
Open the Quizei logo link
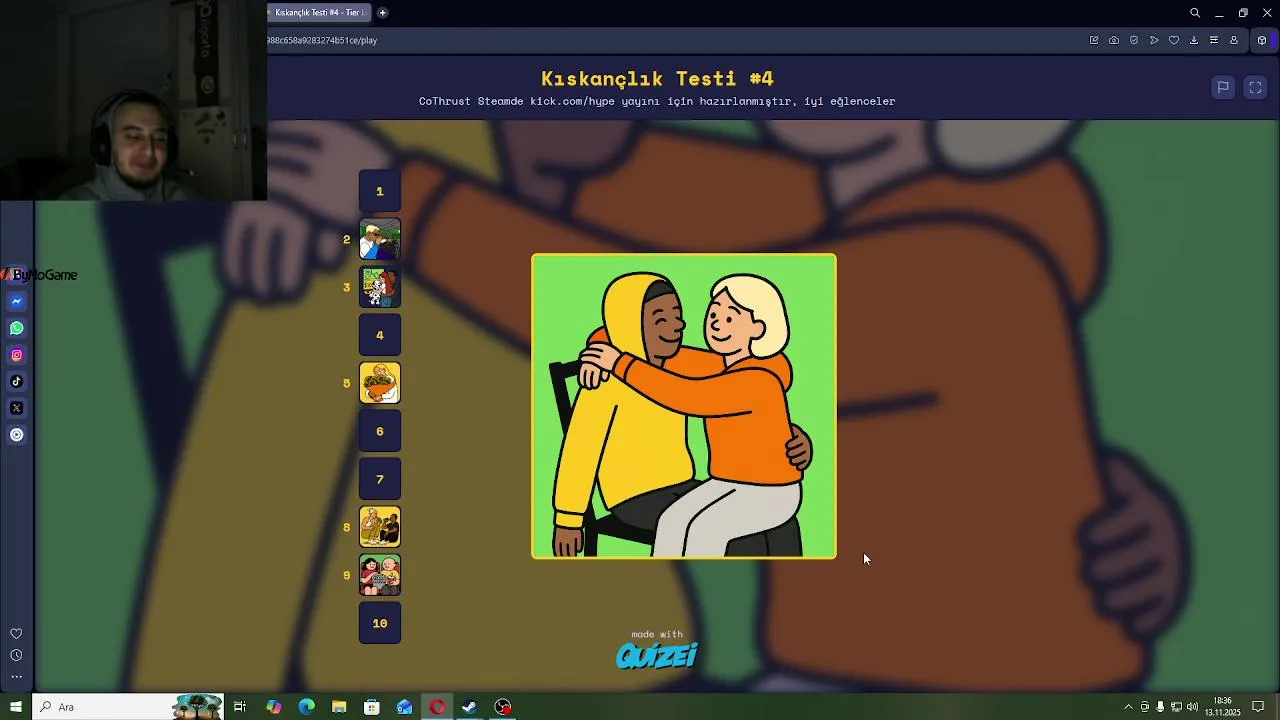(657, 655)
